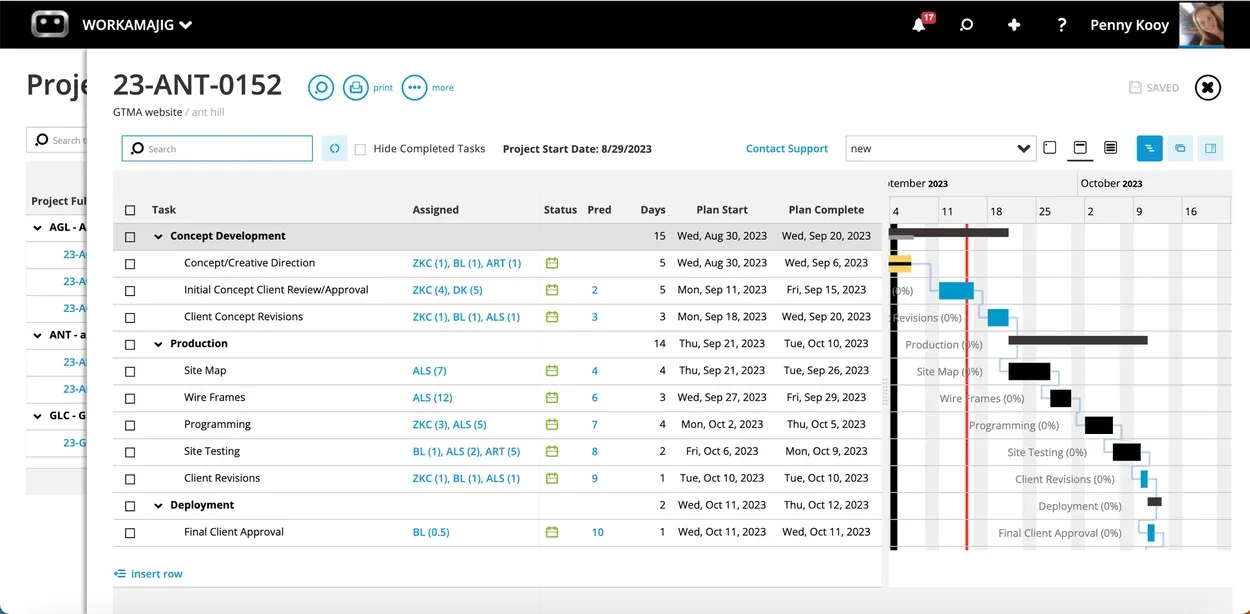The height and width of the screenshot is (614, 1250).
Task: Click the yellow Concept/Creative Direction Gantt bar
Action: 900,264
